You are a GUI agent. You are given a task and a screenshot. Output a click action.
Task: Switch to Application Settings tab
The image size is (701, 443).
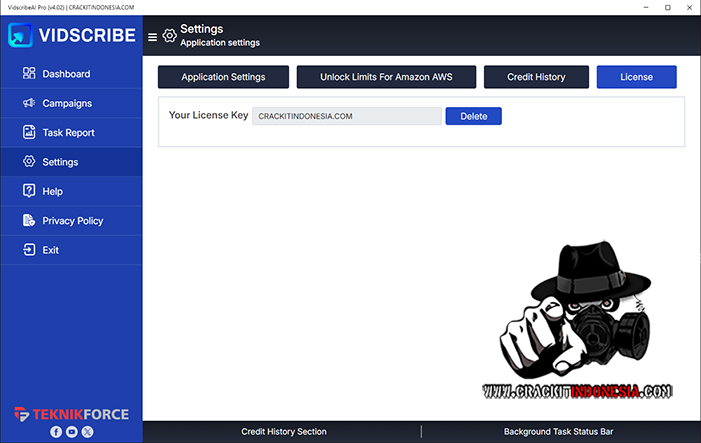[223, 77]
